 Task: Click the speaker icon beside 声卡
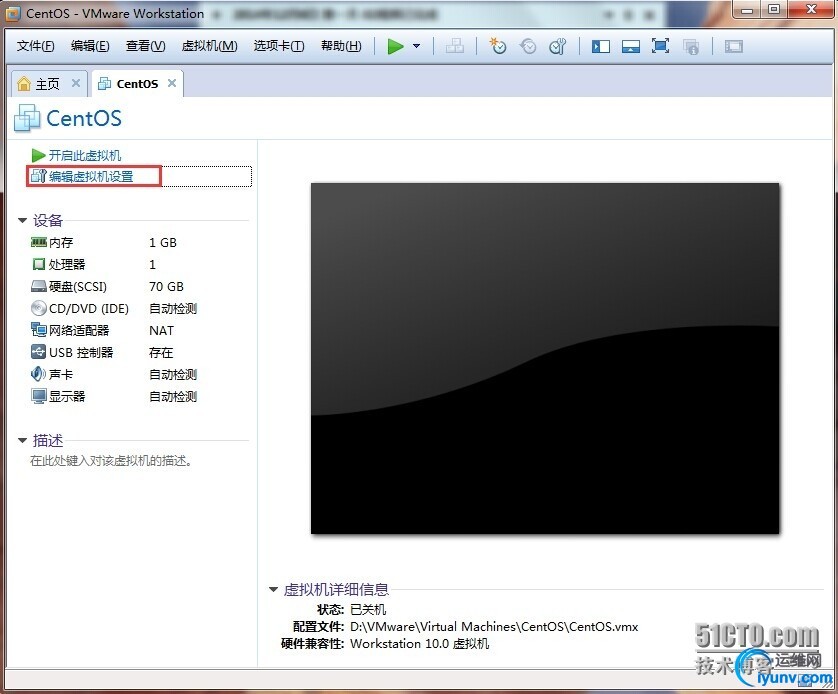(x=38, y=374)
